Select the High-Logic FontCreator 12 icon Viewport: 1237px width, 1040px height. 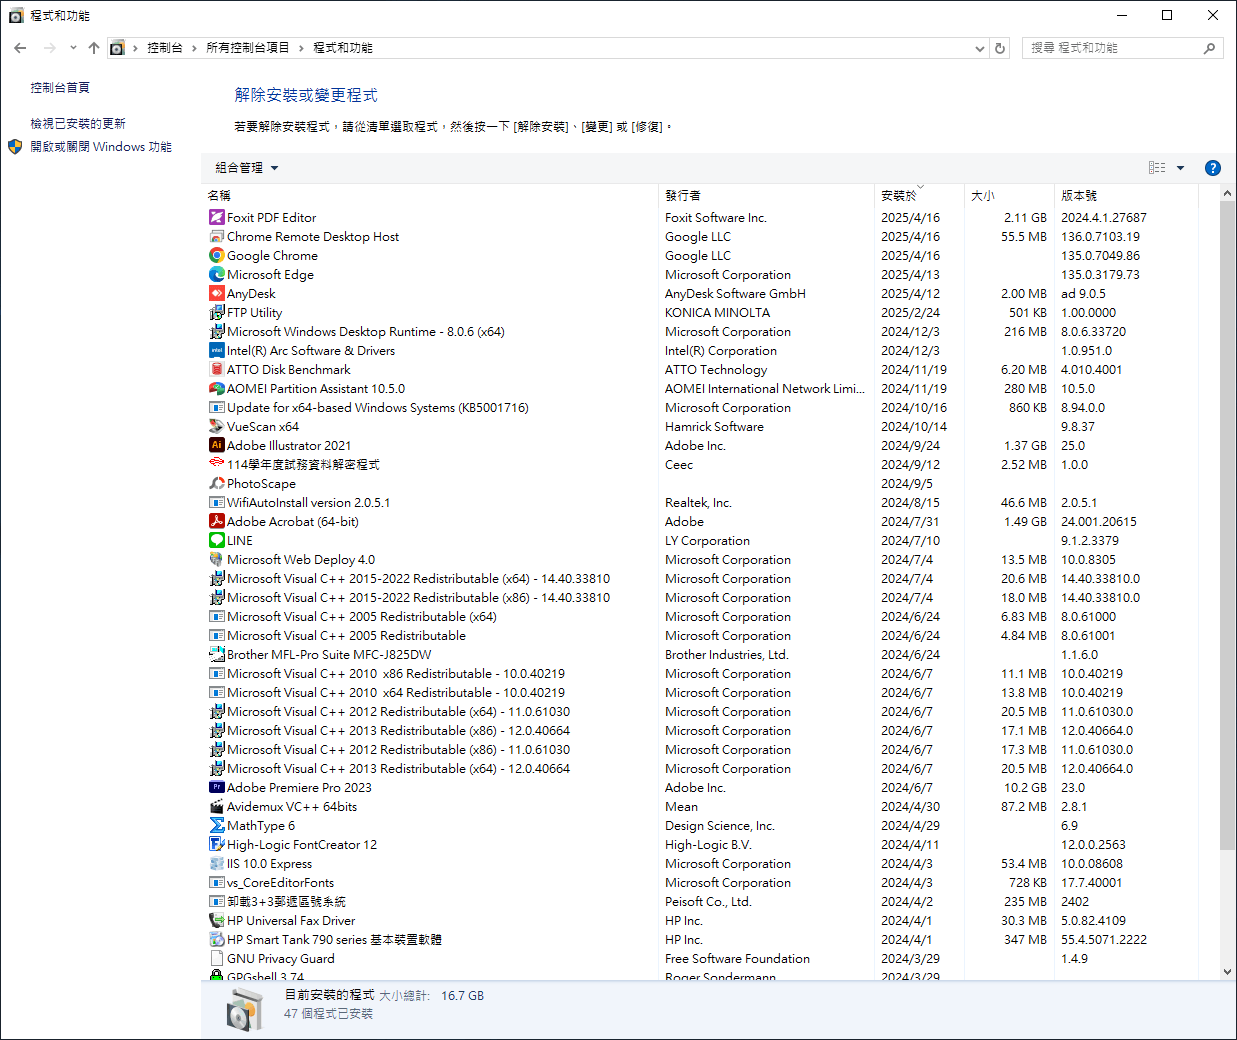pos(217,844)
